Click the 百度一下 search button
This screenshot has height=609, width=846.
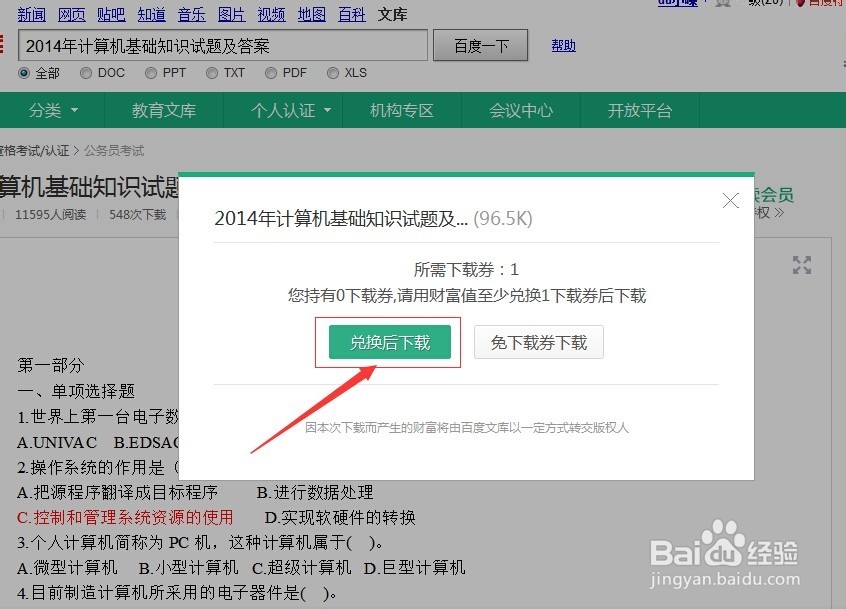pyautogui.click(x=481, y=46)
